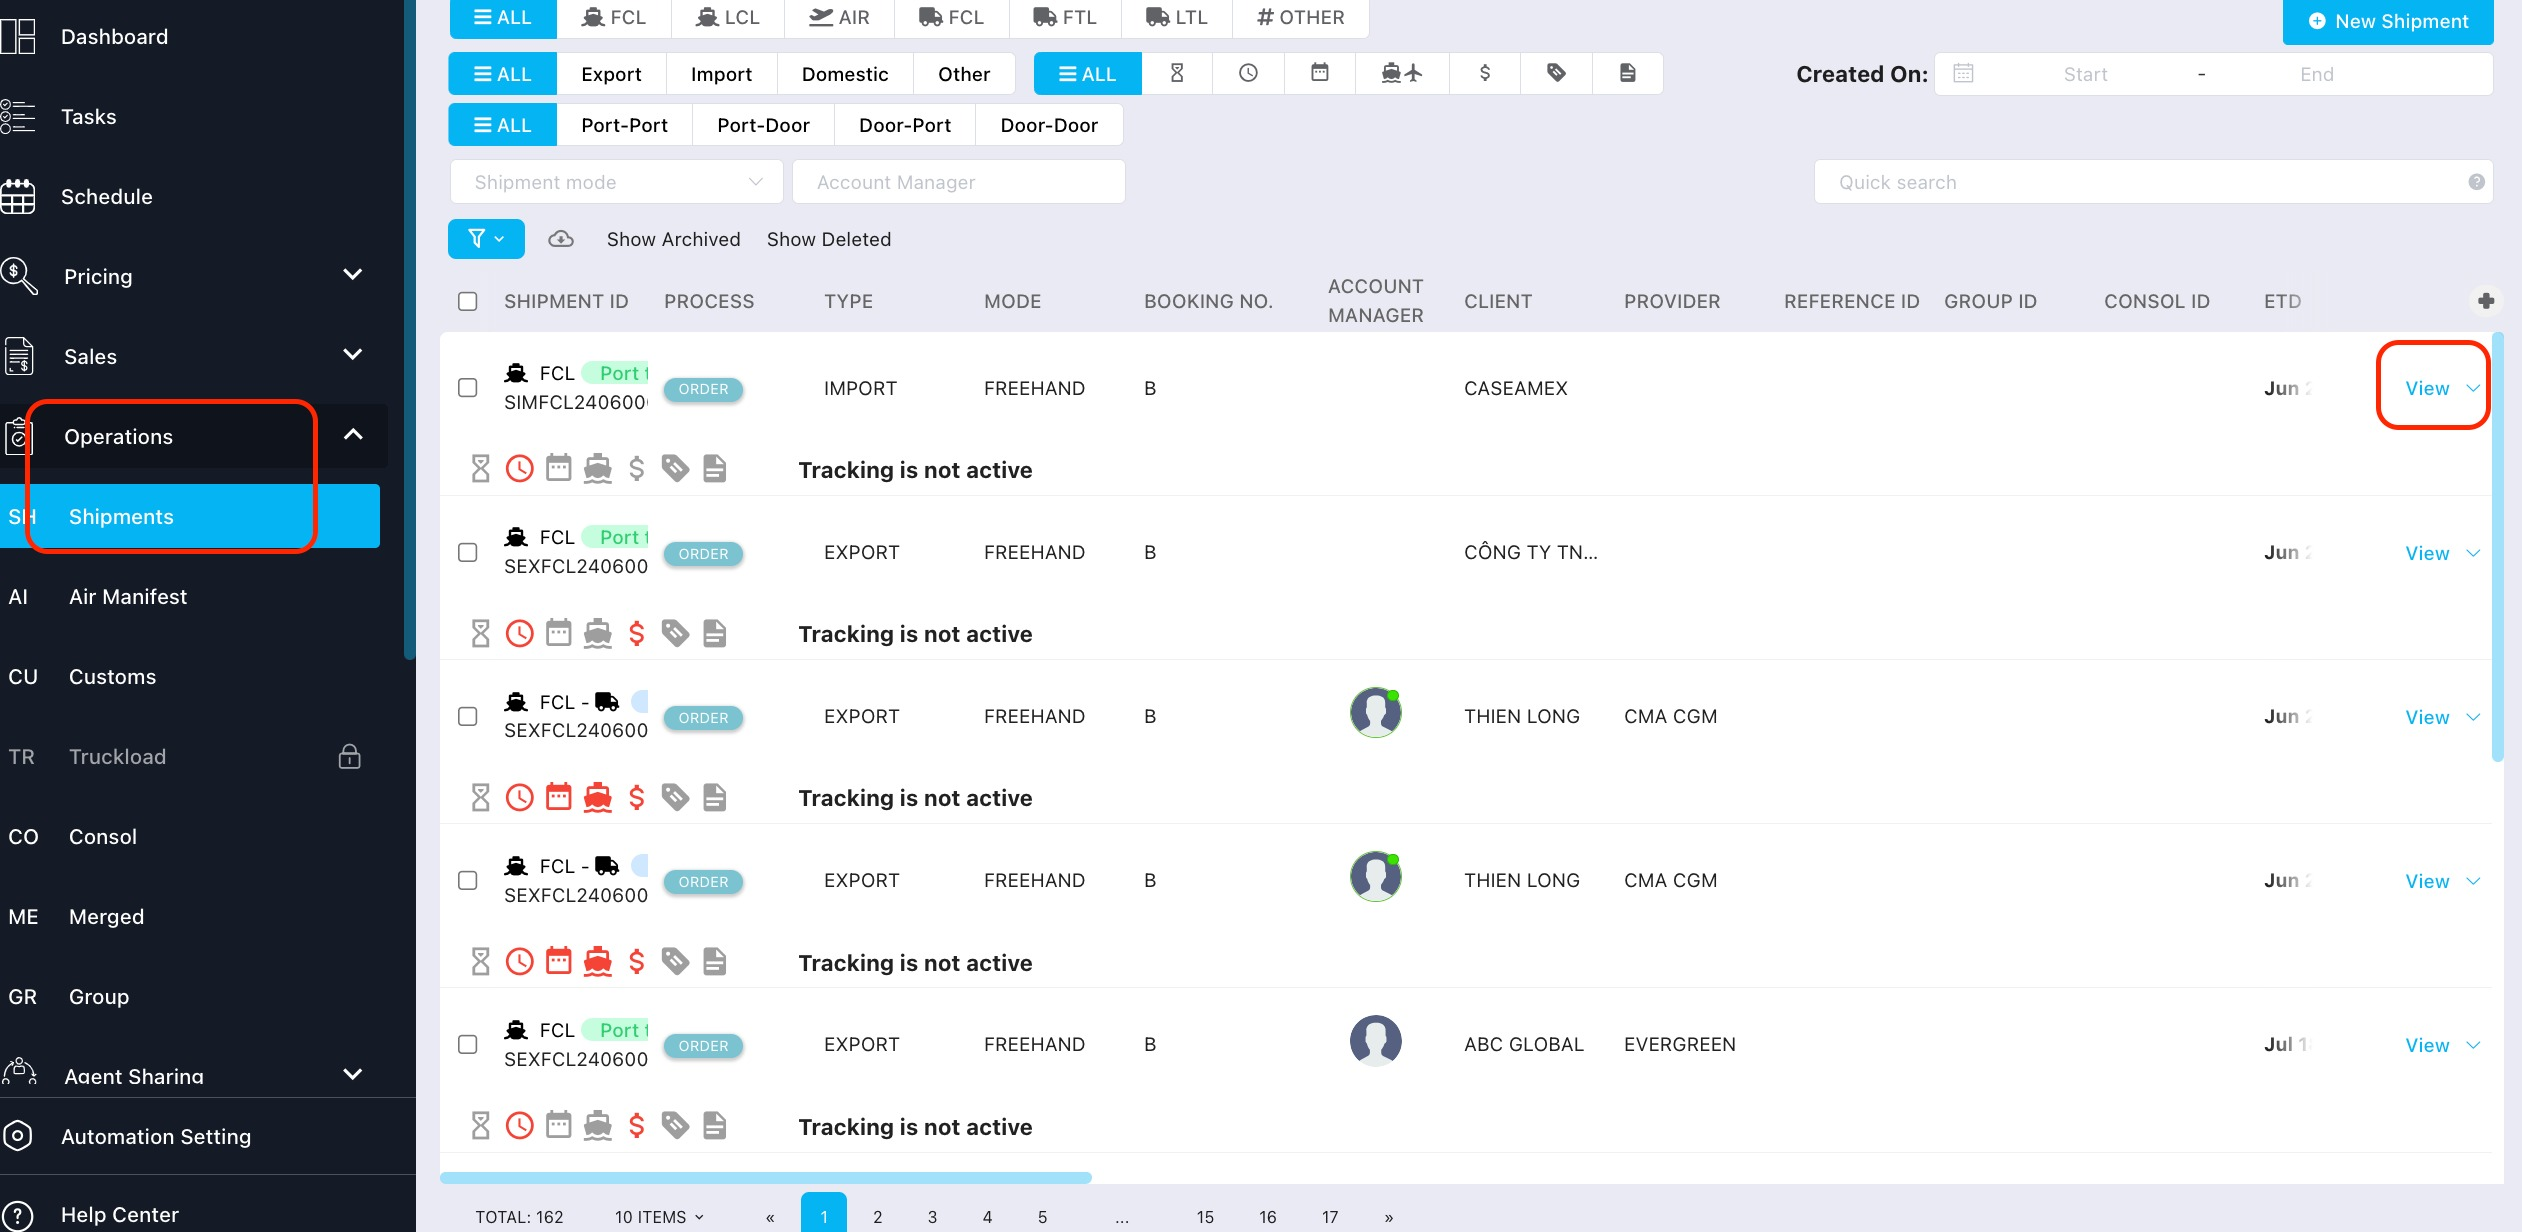This screenshot has height=1232, width=2522.
Task: Click the New Shipment button
Action: [2387, 22]
